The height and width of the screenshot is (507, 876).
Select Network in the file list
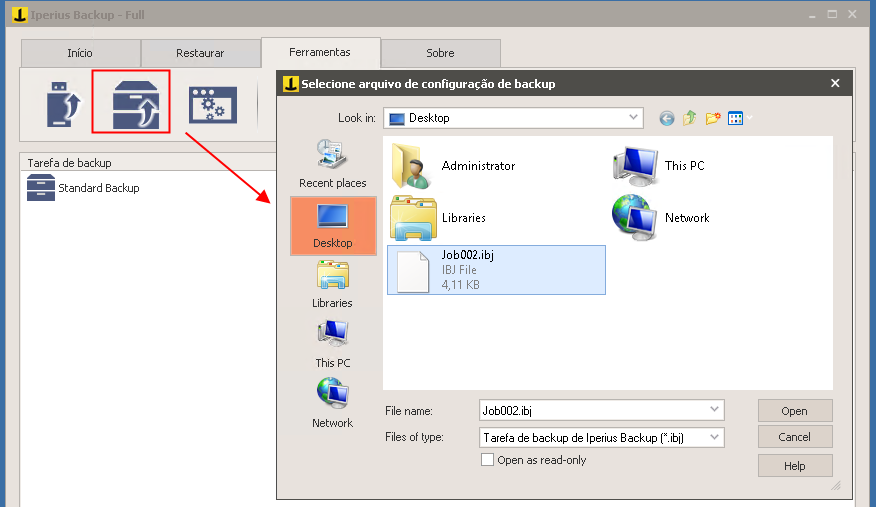tap(660, 218)
